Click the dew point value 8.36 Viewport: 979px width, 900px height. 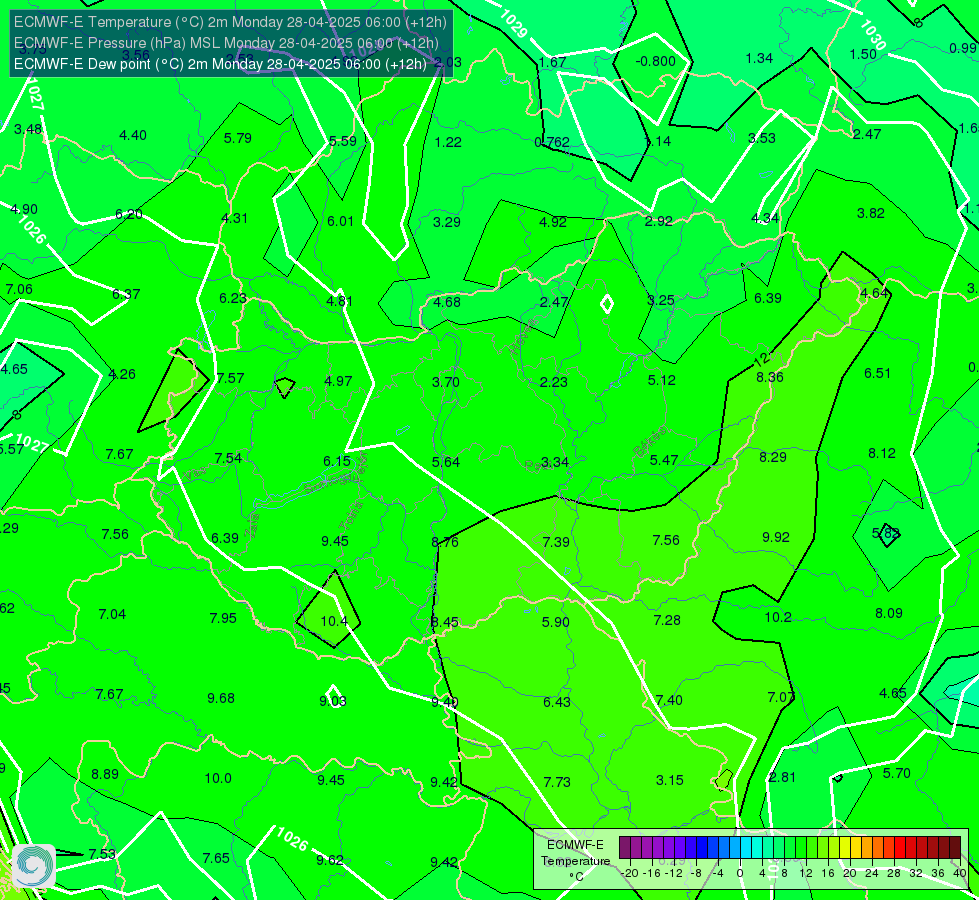pos(770,377)
